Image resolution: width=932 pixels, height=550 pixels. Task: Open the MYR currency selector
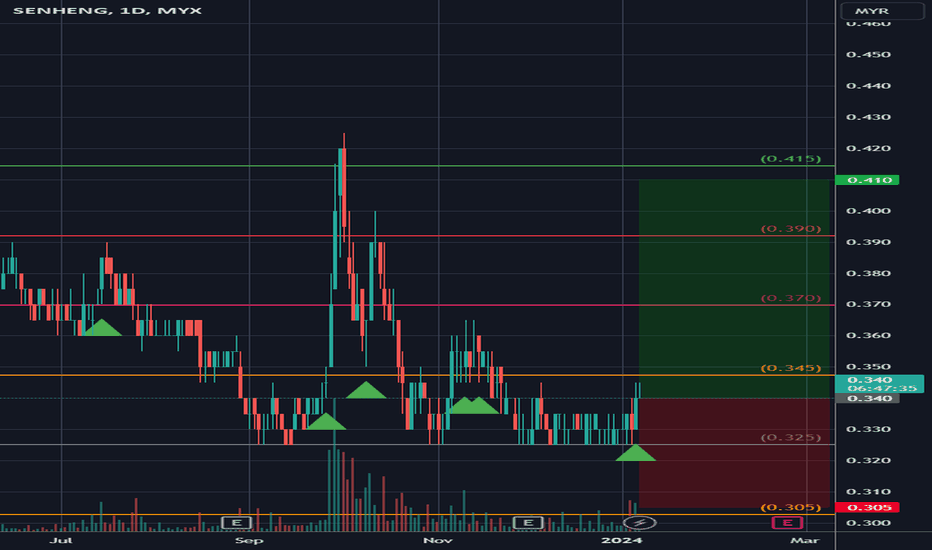882,11
